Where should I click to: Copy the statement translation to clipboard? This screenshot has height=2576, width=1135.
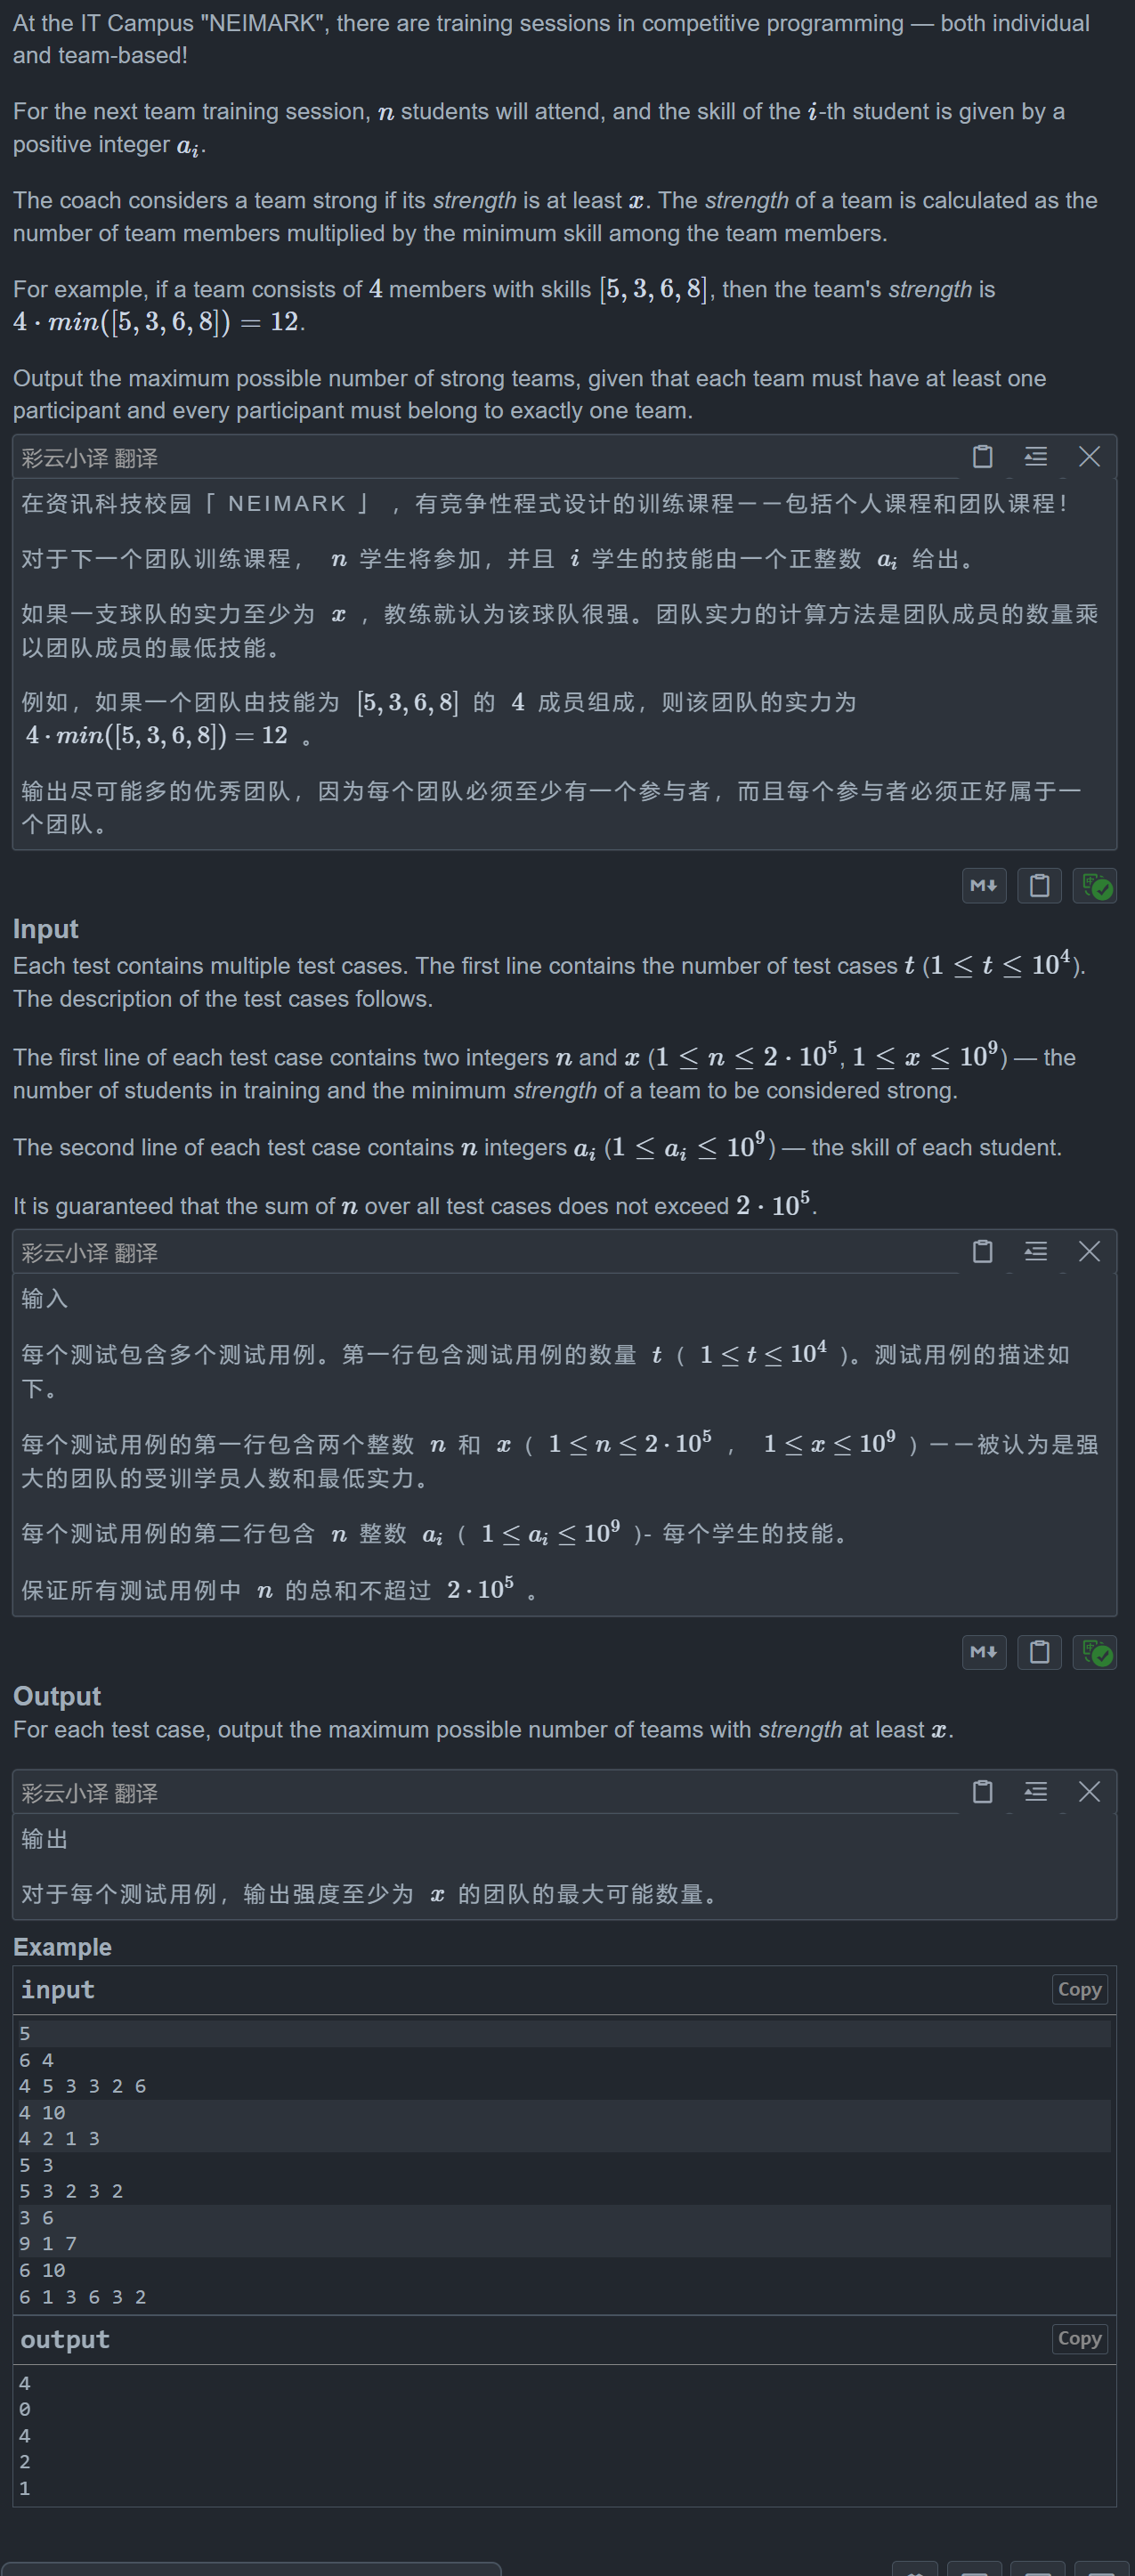click(x=982, y=457)
